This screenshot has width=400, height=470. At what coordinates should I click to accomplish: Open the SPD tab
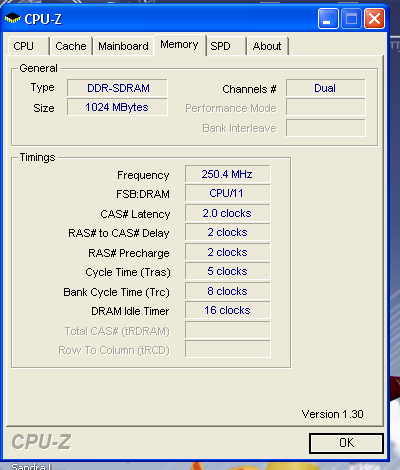(x=226, y=46)
